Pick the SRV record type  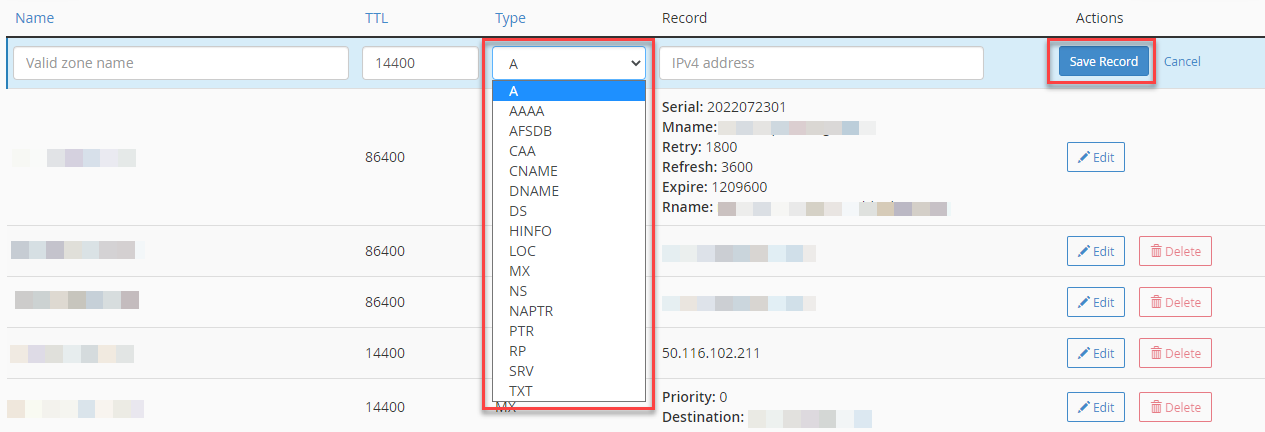521,371
